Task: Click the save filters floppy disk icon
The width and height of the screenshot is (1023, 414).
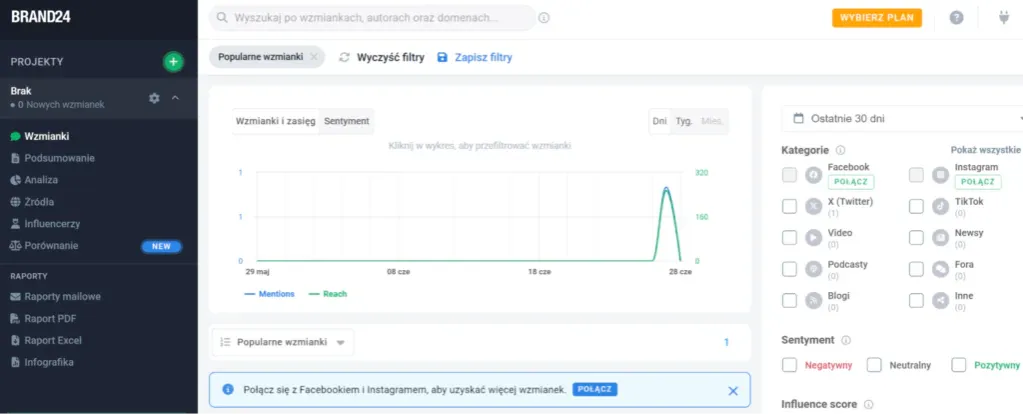Action: pyautogui.click(x=442, y=57)
